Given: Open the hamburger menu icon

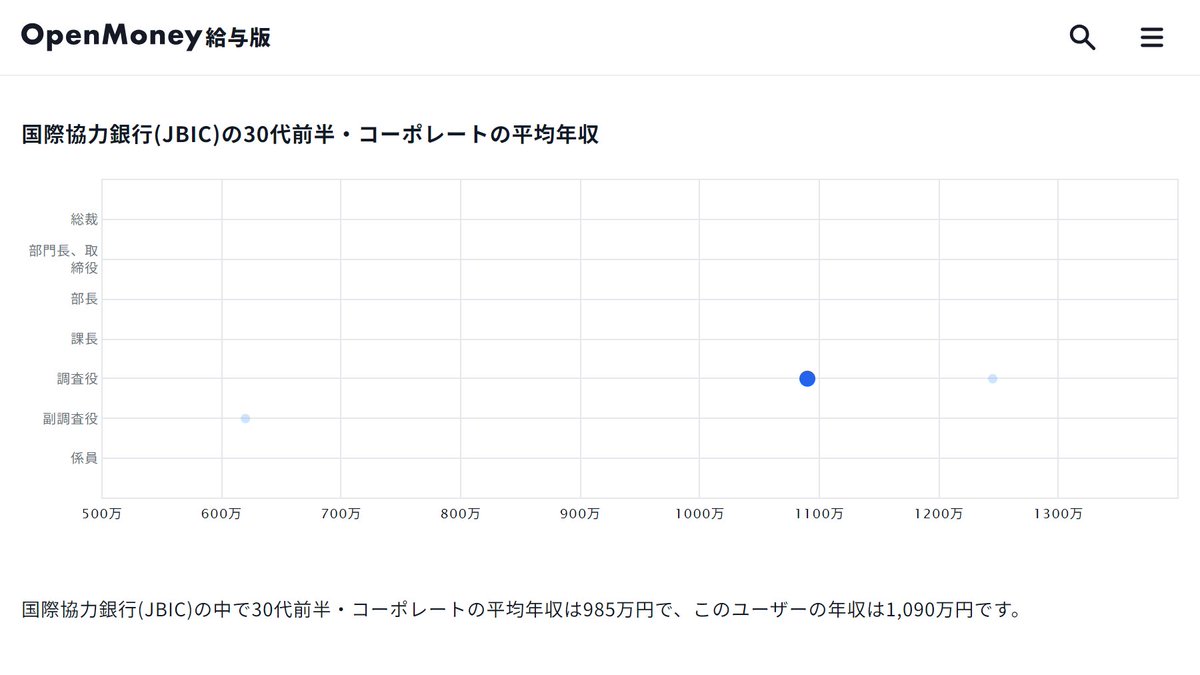Looking at the screenshot, I should [1152, 38].
